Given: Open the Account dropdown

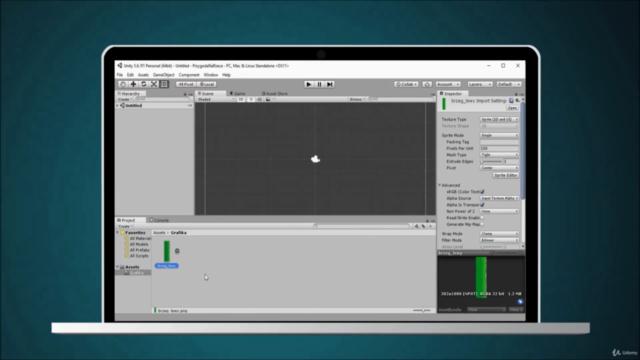Looking at the screenshot, I should click(448, 84).
